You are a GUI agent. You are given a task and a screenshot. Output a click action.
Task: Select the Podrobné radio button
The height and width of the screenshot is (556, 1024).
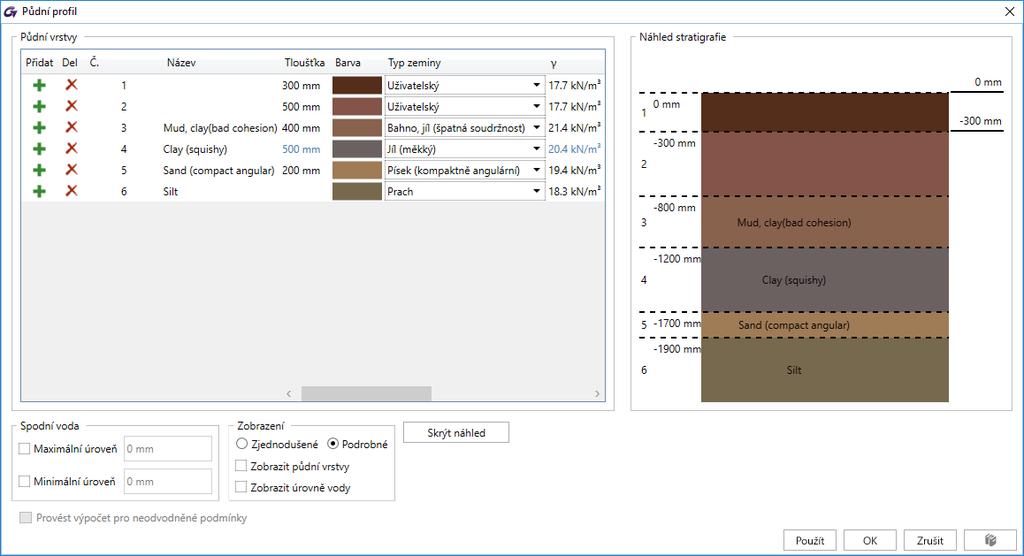(x=333, y=444)
